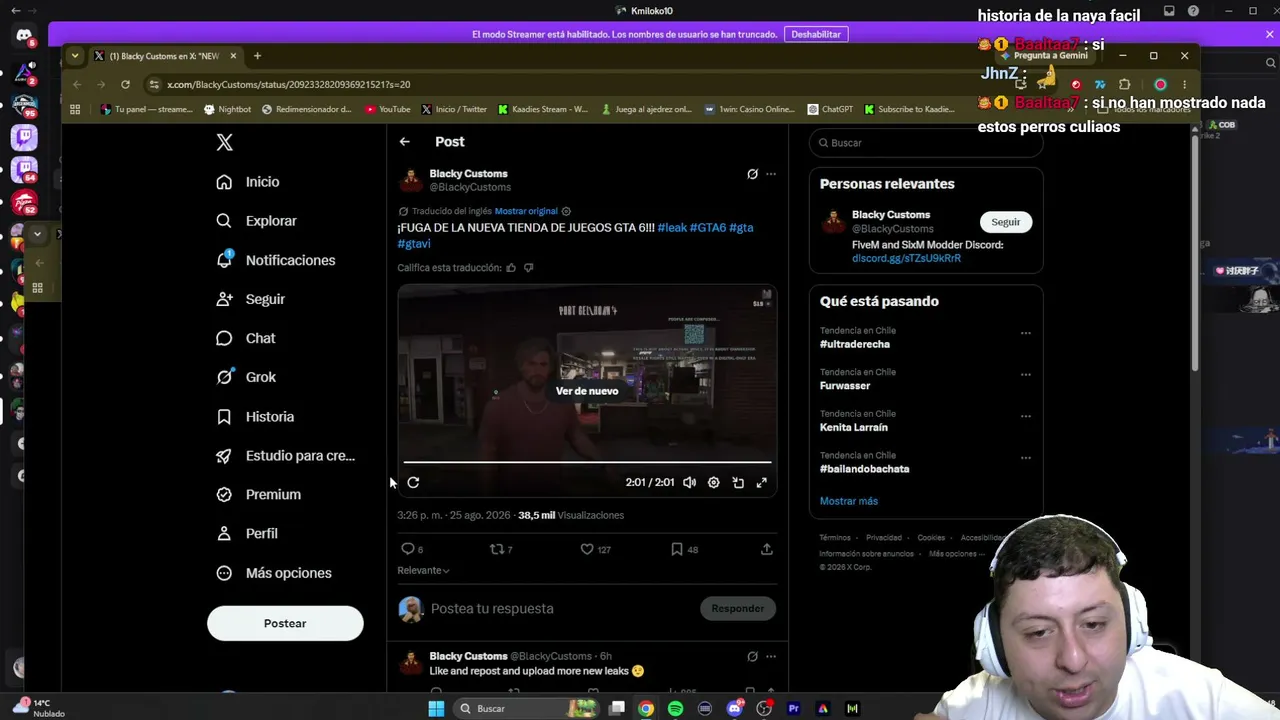Click the #GTA6 hashtag link

pos(708,228)
